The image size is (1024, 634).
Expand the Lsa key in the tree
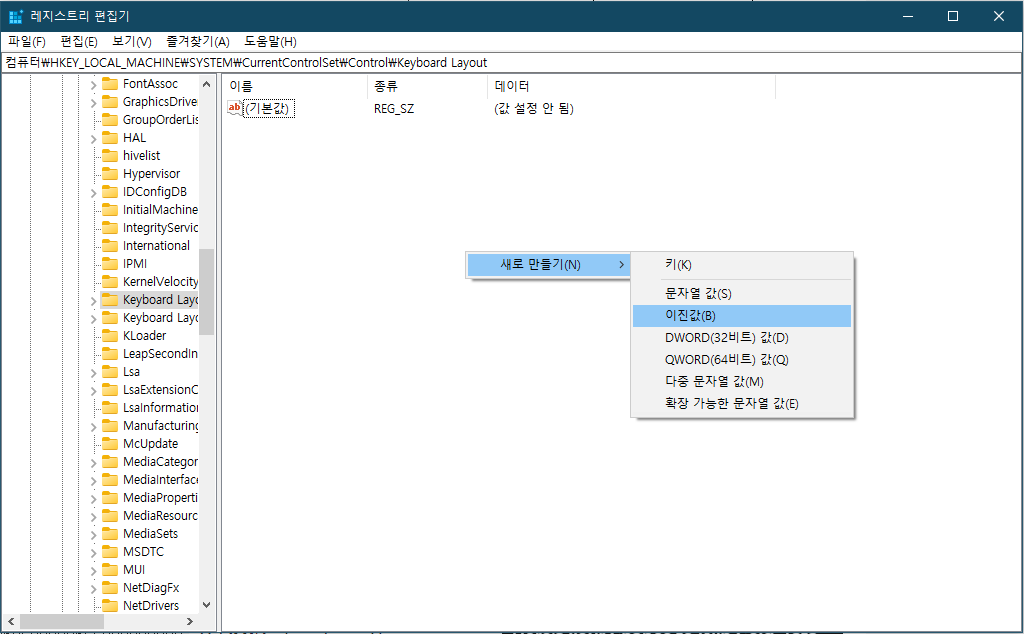tap(94, 371)
